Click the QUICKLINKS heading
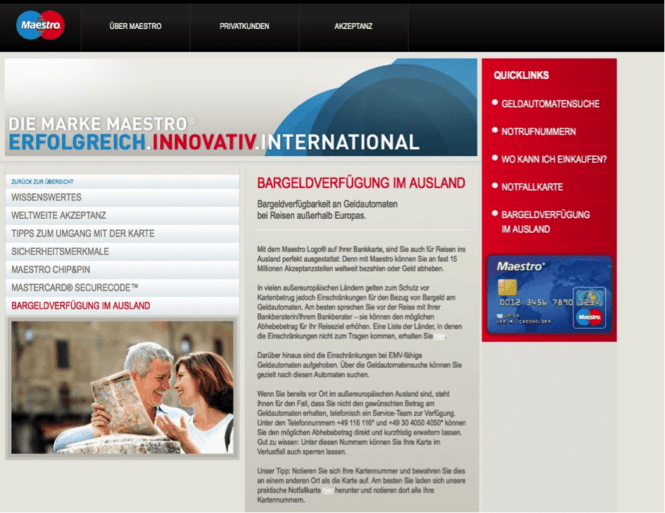The width and height of the screenshot is (665, 513). (x=521, y=75)
